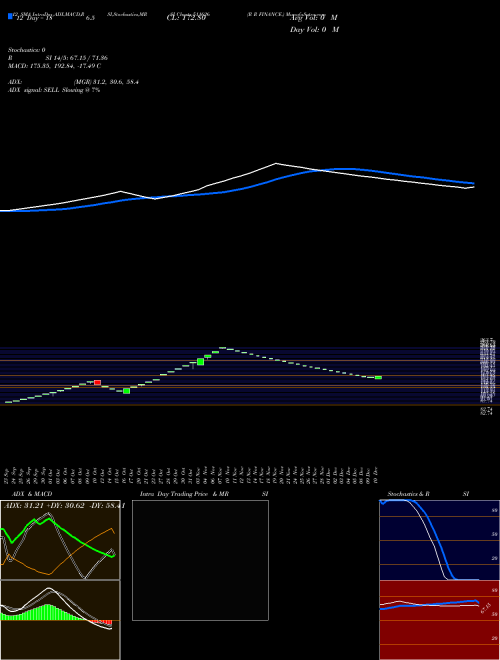Select the 'Day Vol: 0 M' readout
The height and width of the screenshot is (660, 500).
[314, 29]
